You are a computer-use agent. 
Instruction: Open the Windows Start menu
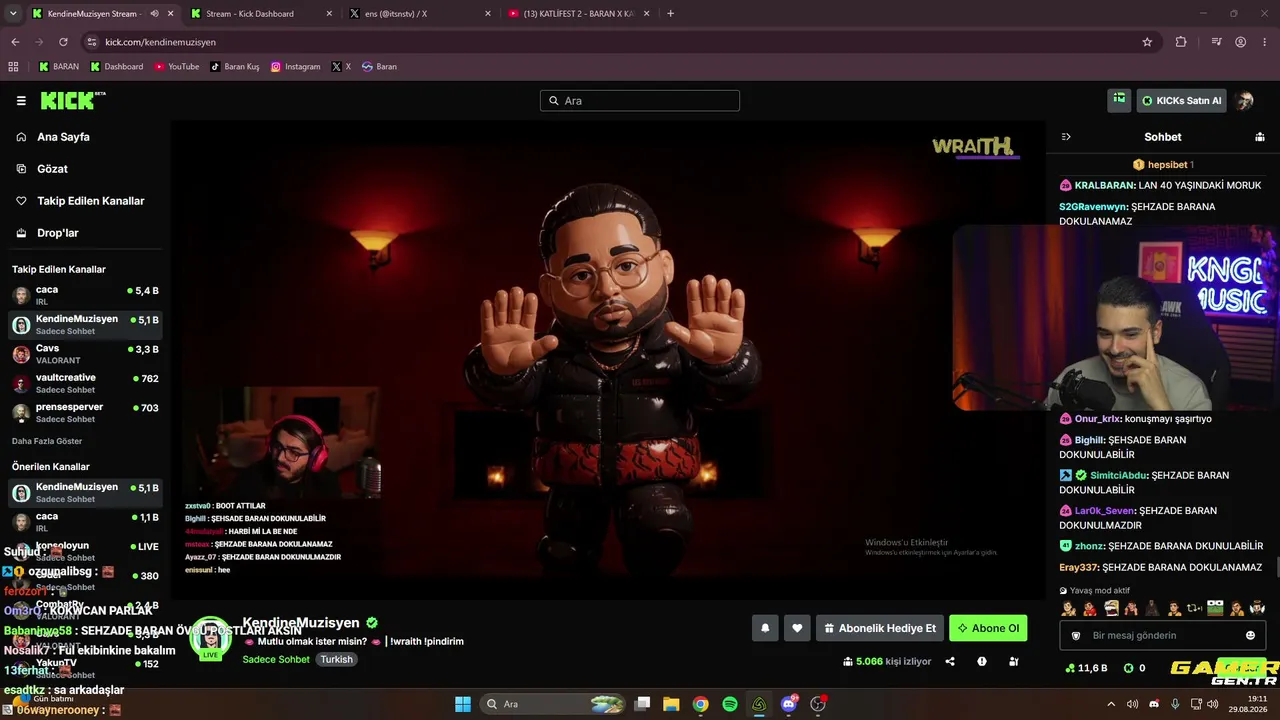463,704
